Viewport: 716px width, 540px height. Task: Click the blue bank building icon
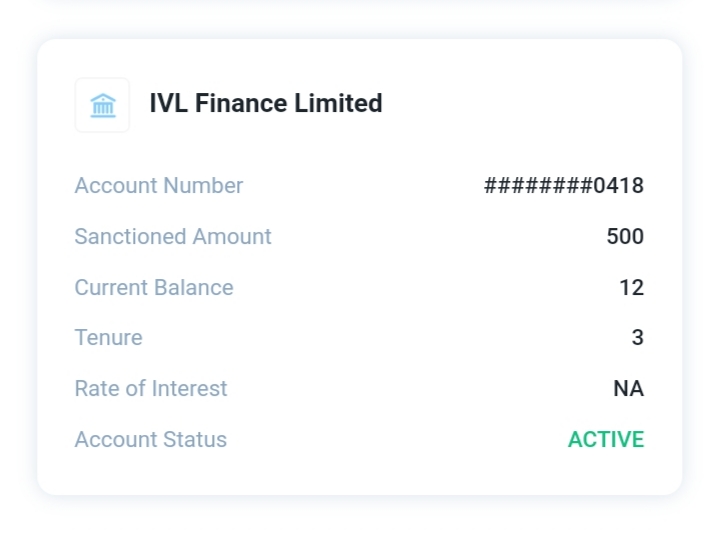[102, 105]
